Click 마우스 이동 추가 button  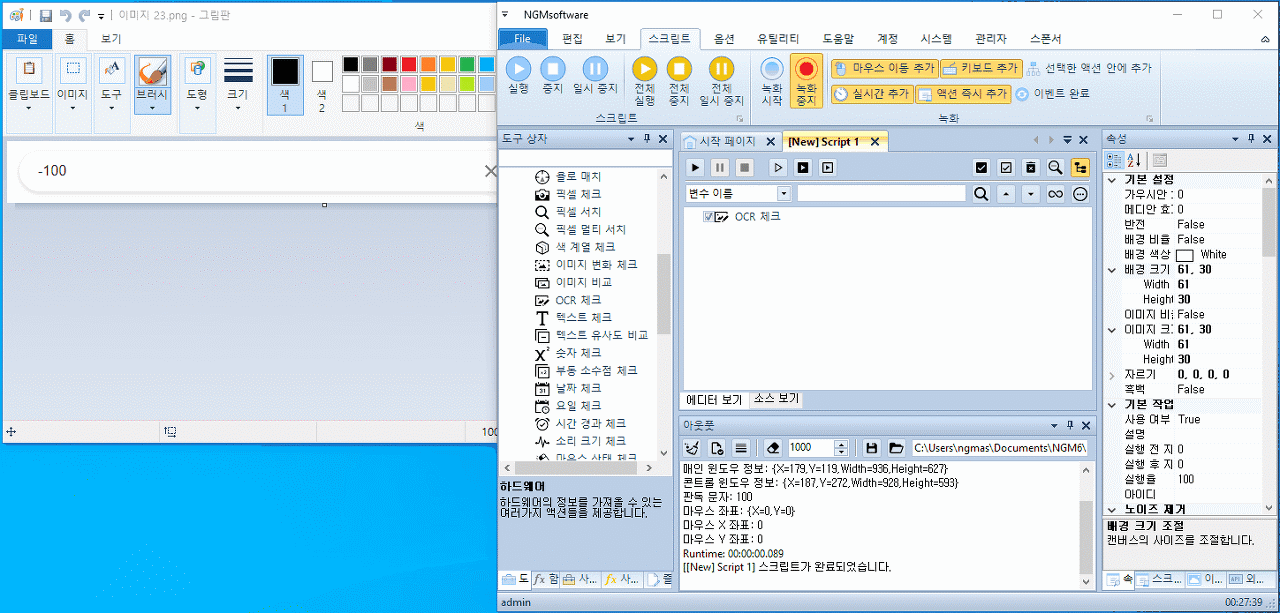[x=884, y=68]
